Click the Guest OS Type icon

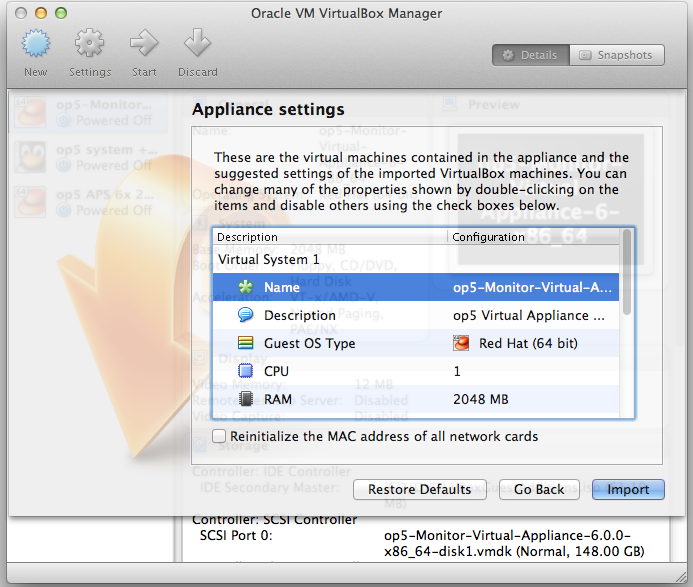(x=245, y=343)
